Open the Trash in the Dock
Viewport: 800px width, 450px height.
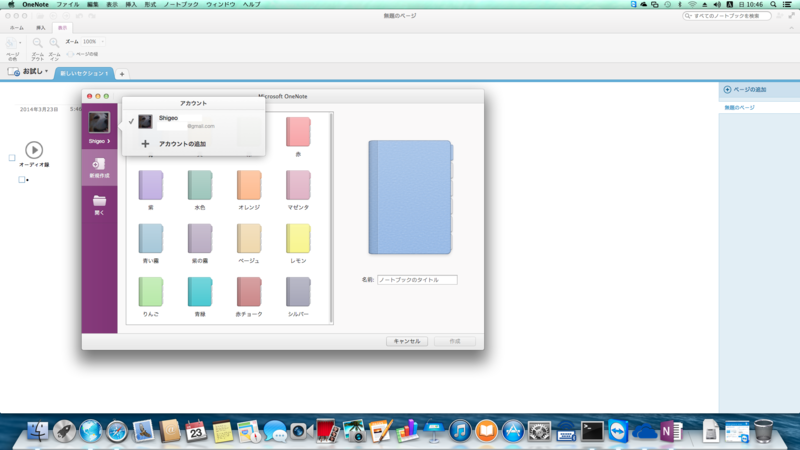tap(764, 431)
